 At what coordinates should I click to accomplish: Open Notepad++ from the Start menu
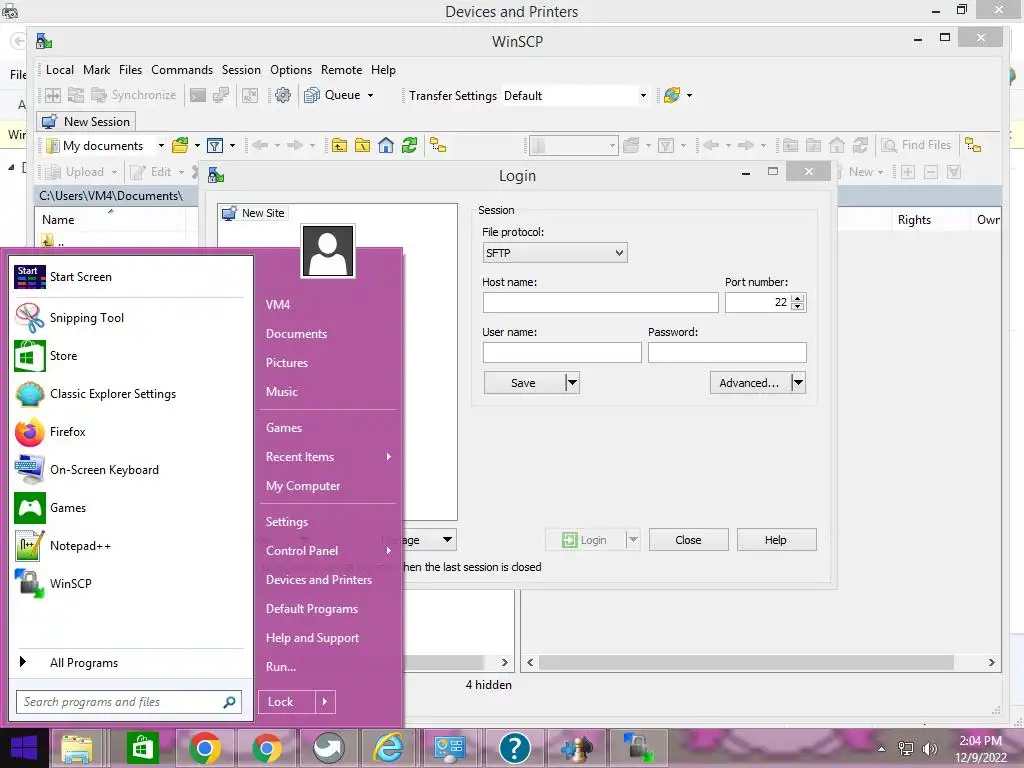click(x=129, y=545)
